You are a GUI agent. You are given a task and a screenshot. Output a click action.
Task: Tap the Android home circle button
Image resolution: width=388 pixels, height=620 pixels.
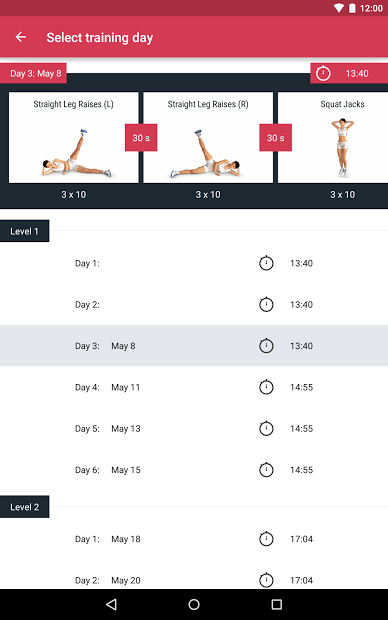[x=194, y=604]
